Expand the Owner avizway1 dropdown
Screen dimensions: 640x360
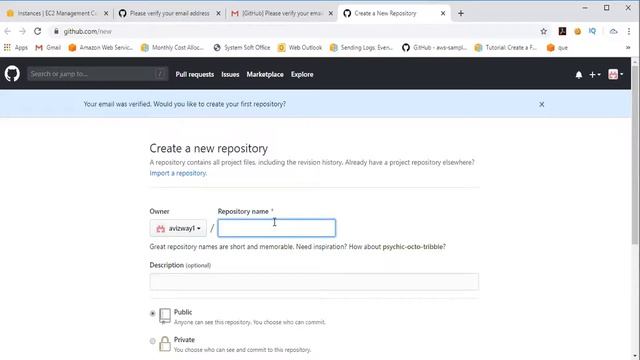tap(178, 228)
